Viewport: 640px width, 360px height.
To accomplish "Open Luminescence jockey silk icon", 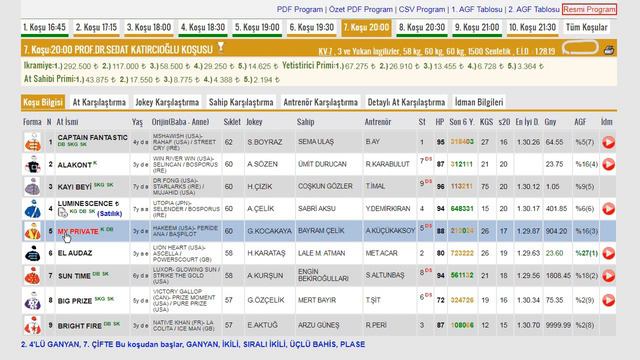I will 33,209.
